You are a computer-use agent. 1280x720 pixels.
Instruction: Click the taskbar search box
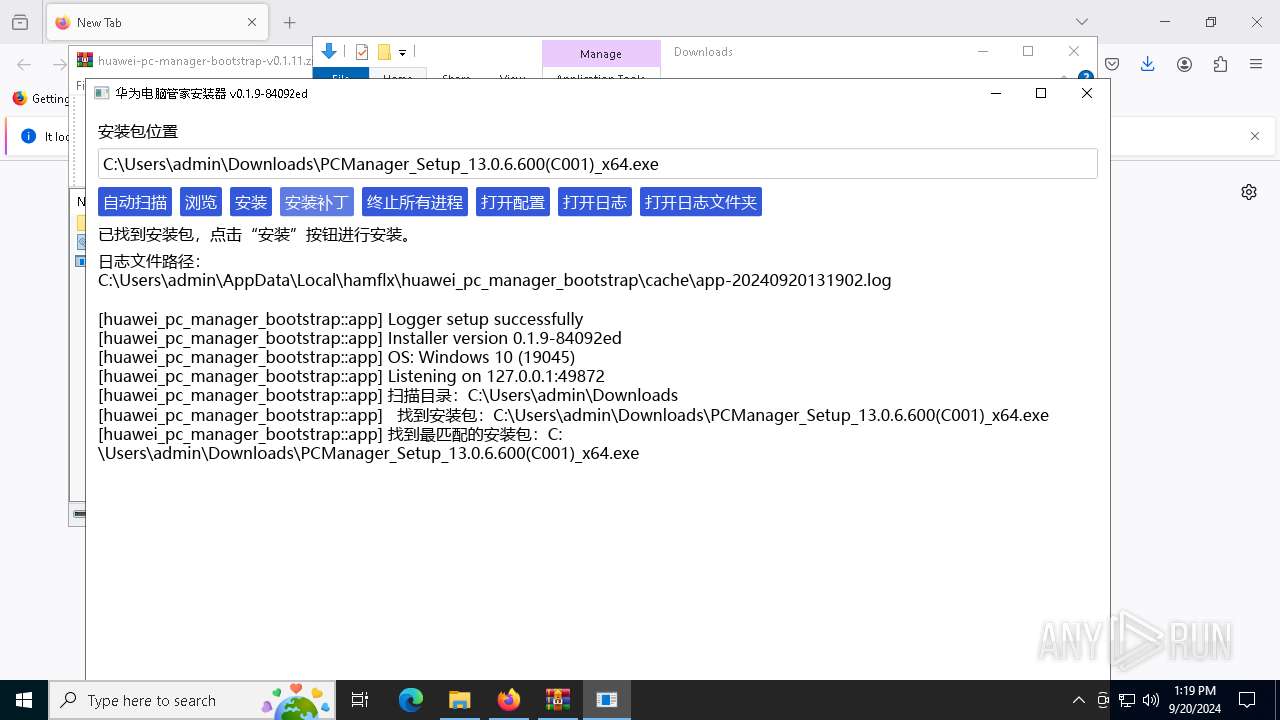tap(194, 700)
